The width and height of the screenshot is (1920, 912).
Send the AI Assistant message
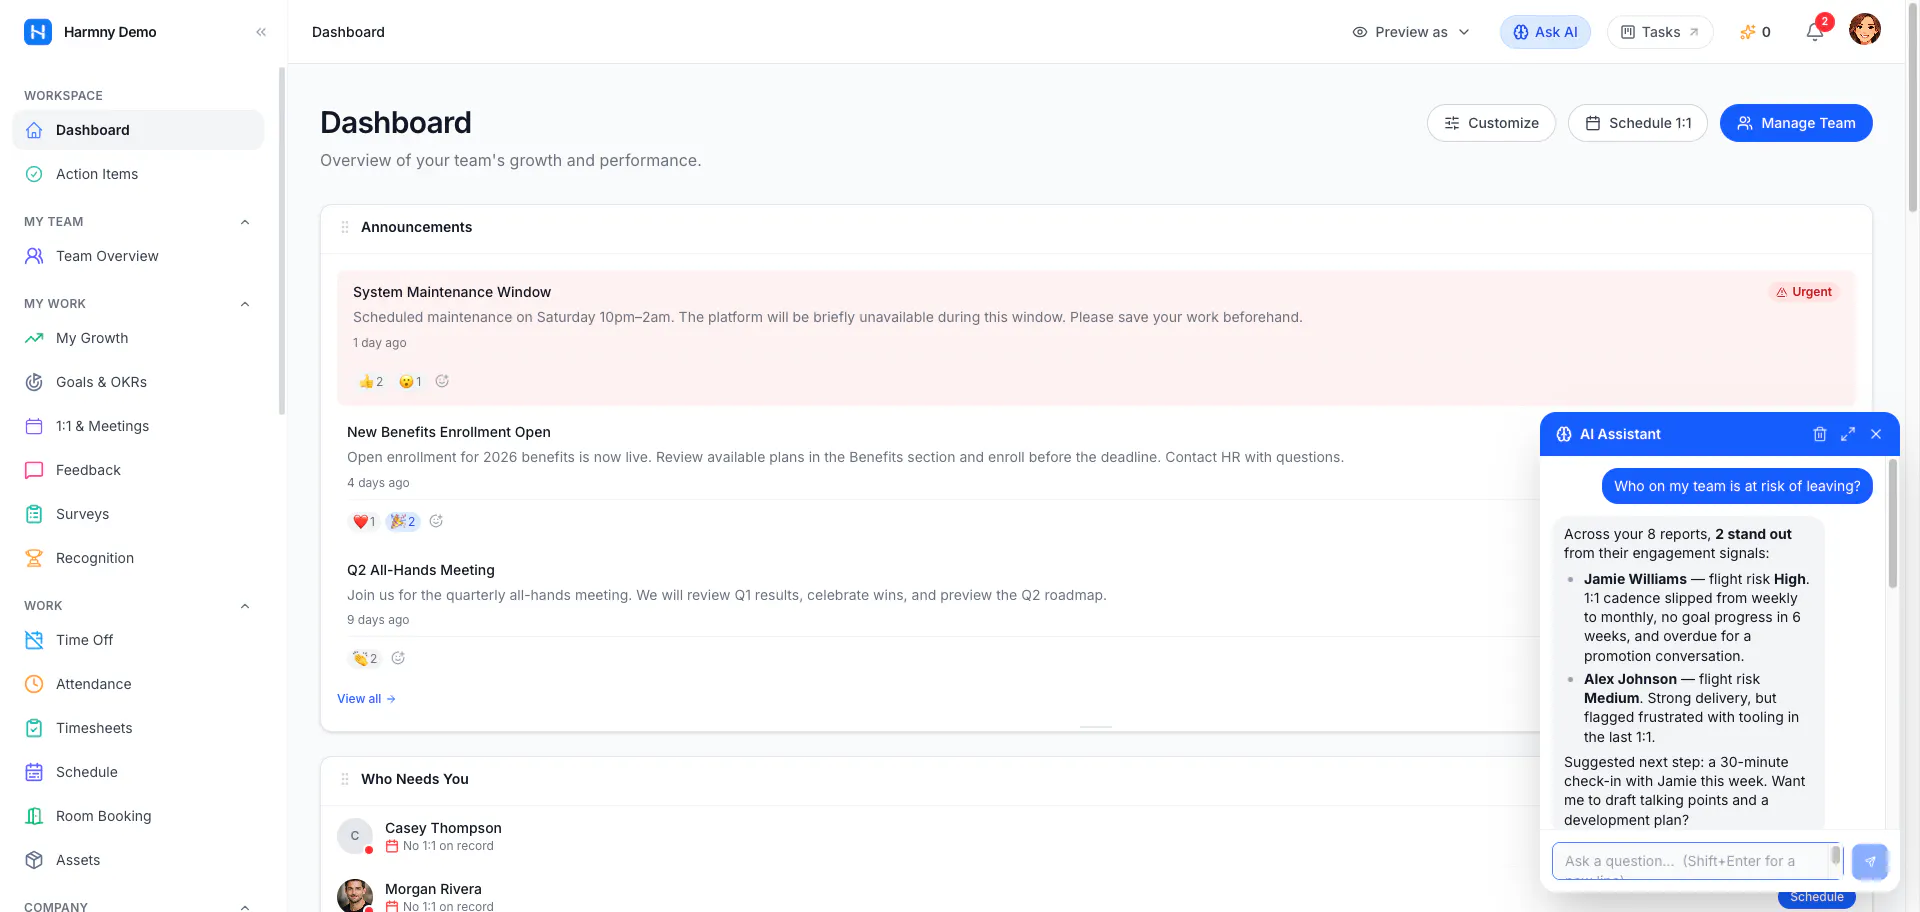(1870, 861)
